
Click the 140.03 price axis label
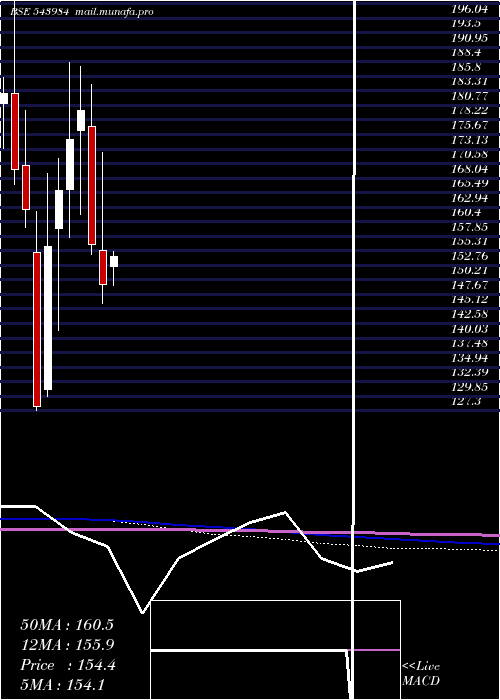469,329
